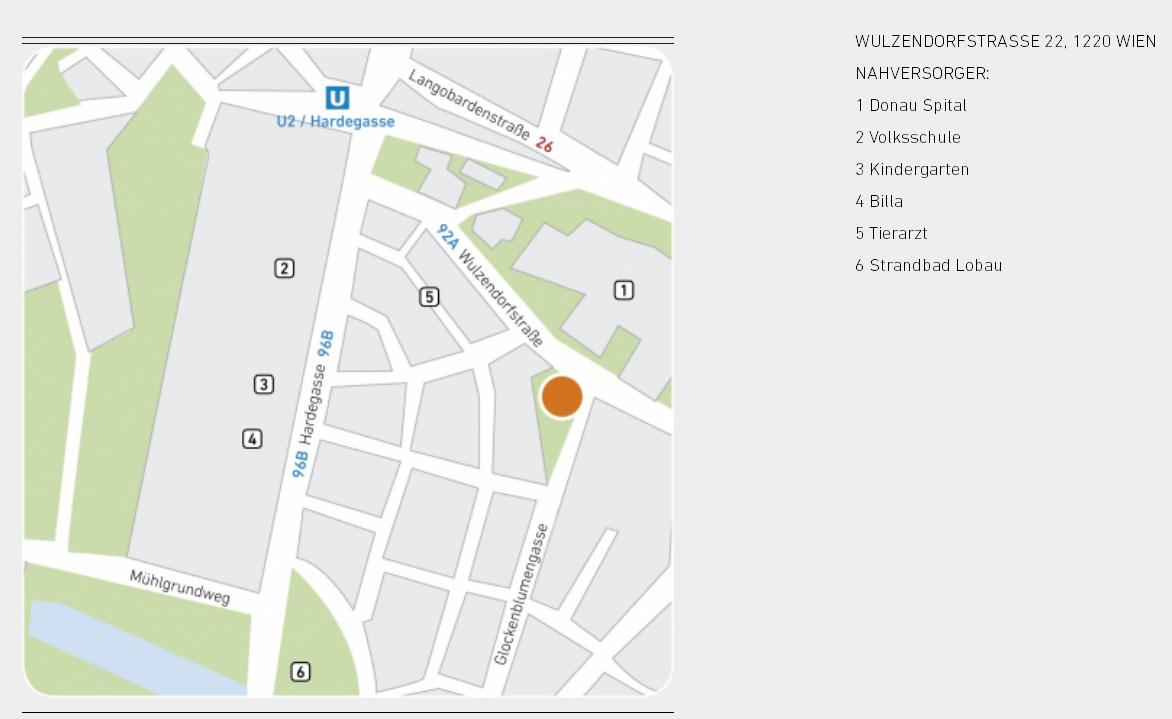Click map marker number 3
This screenshot has height=719, width=1172.
(x=263, y=384)
